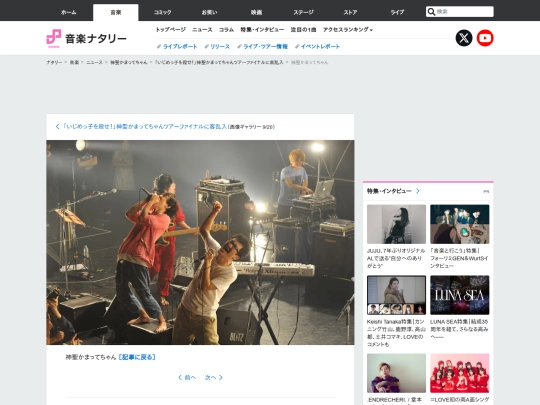Screen dimensions: 540x405
Task: Switch to the お笑い tab
Action: click(209, 12)
